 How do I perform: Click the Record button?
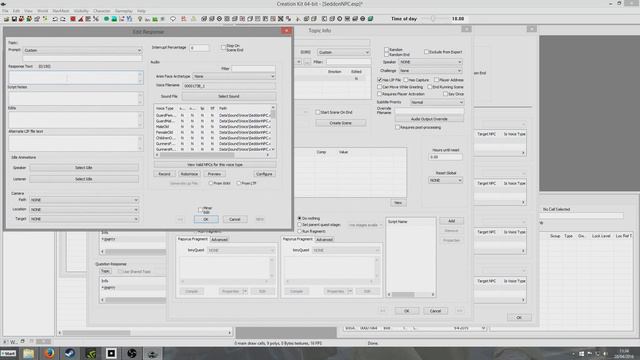tap(164, 174)
